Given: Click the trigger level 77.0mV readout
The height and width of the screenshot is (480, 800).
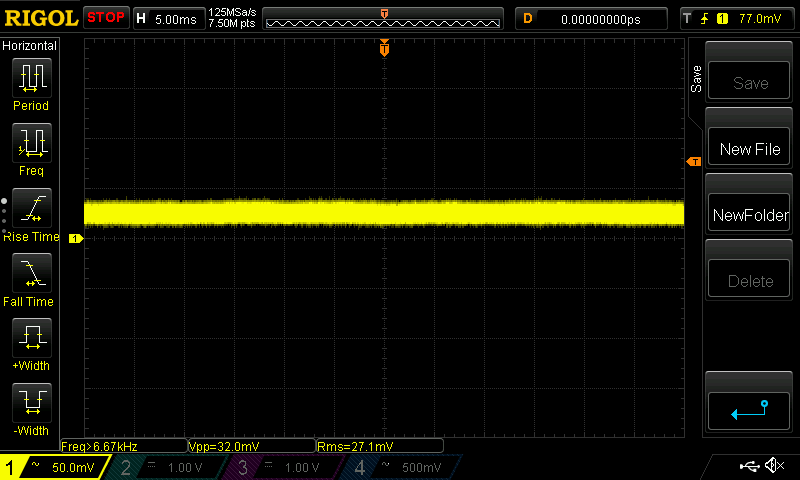Looking at the screenshot, I should pos(760,19).
